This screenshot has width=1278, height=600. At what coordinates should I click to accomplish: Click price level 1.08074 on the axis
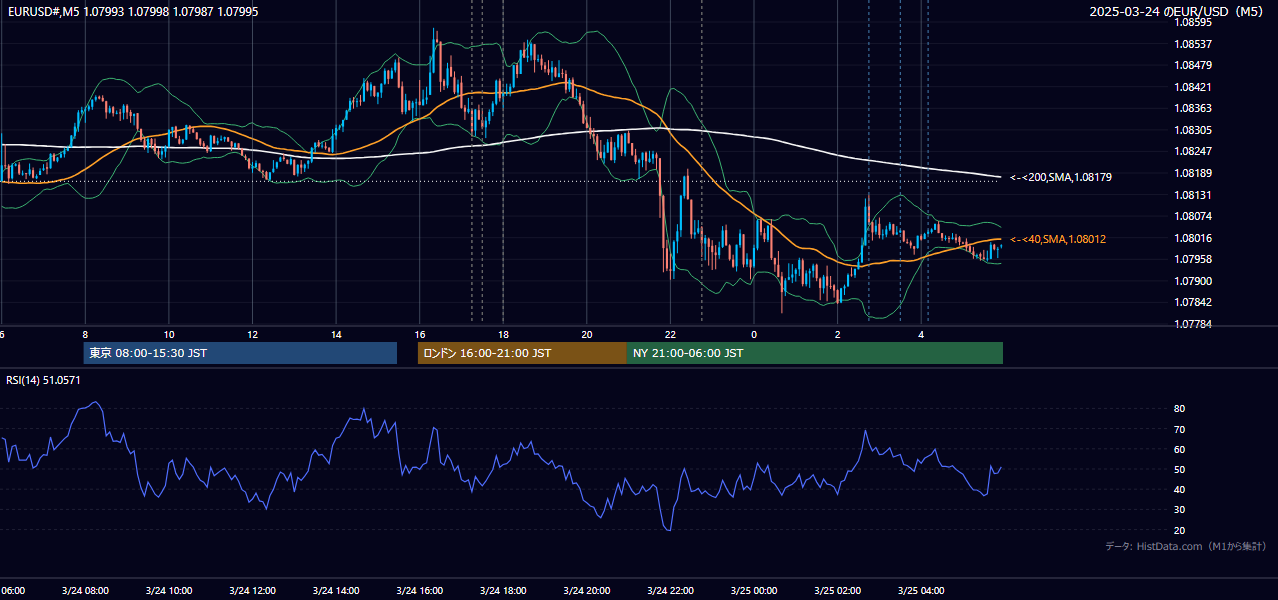pyautogui.click(x=1192, y=216)
